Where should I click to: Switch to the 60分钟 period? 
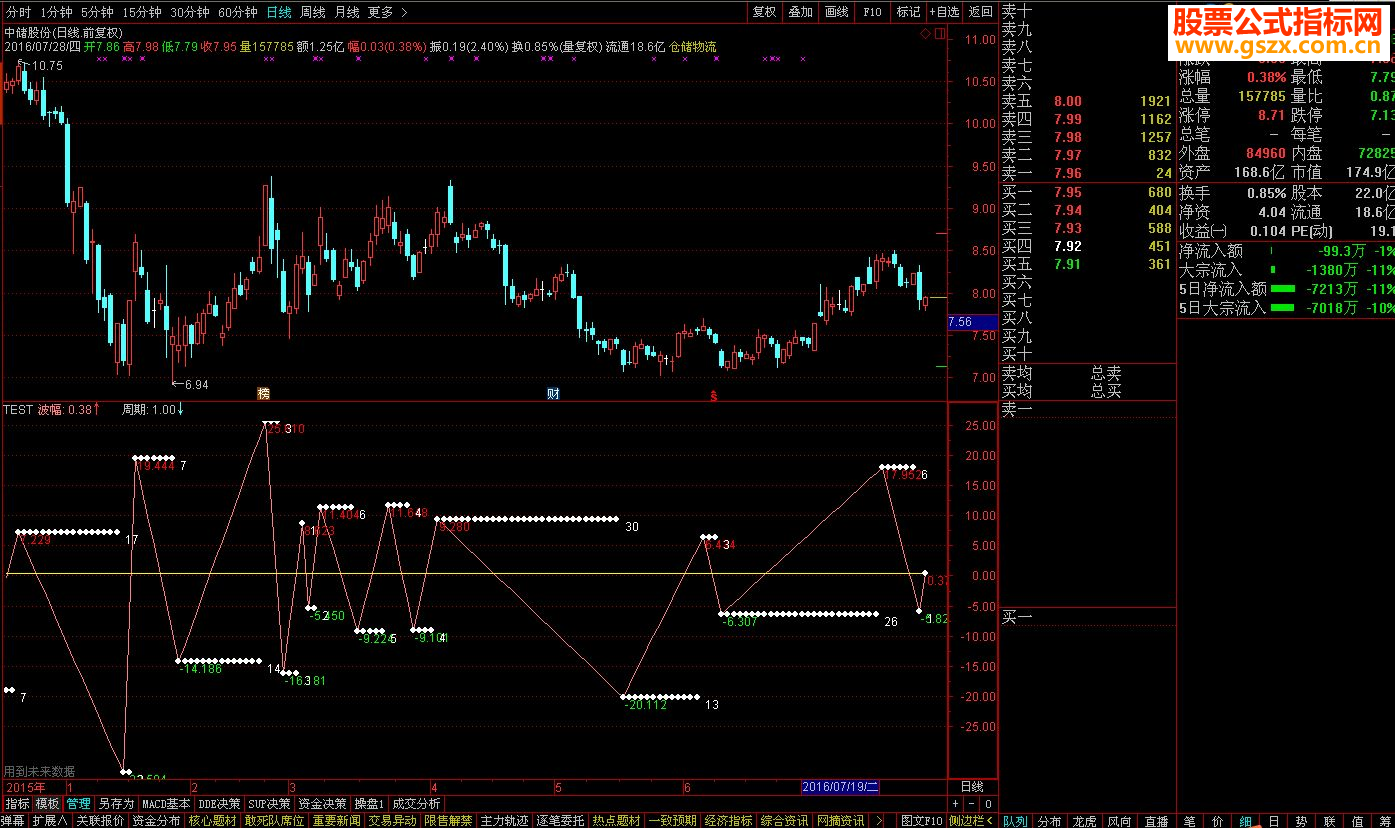click(238, 12)
